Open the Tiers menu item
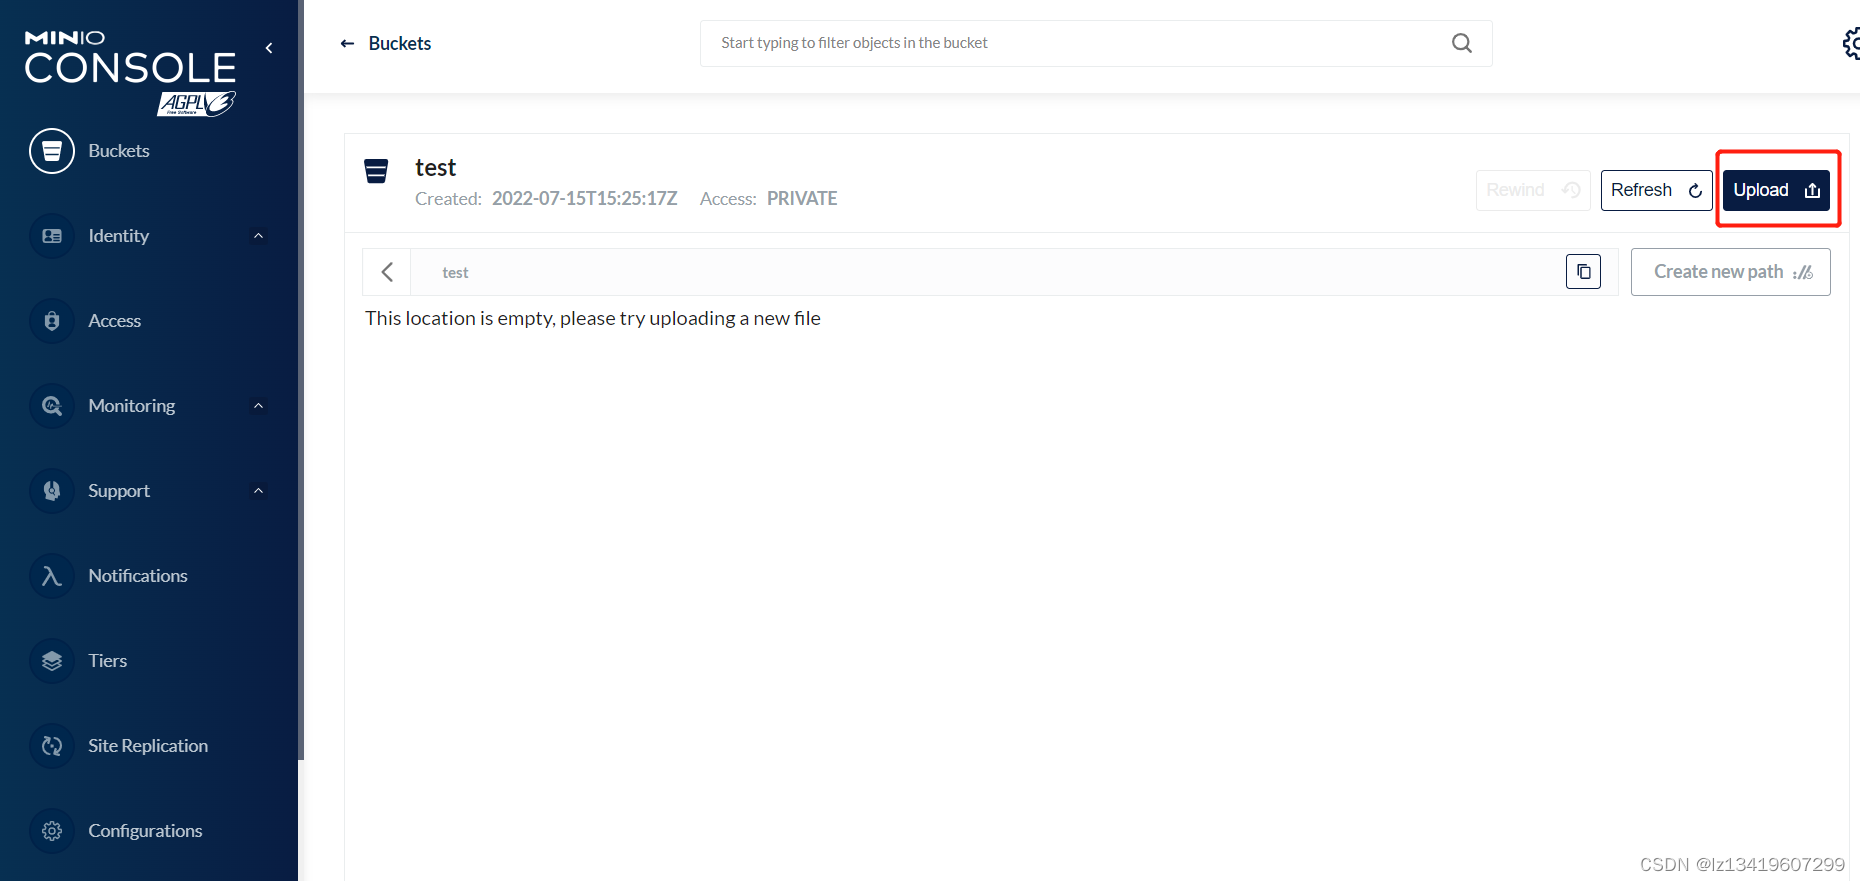Viewport: 1860px width, 881px height. click(x=108, y=661)
